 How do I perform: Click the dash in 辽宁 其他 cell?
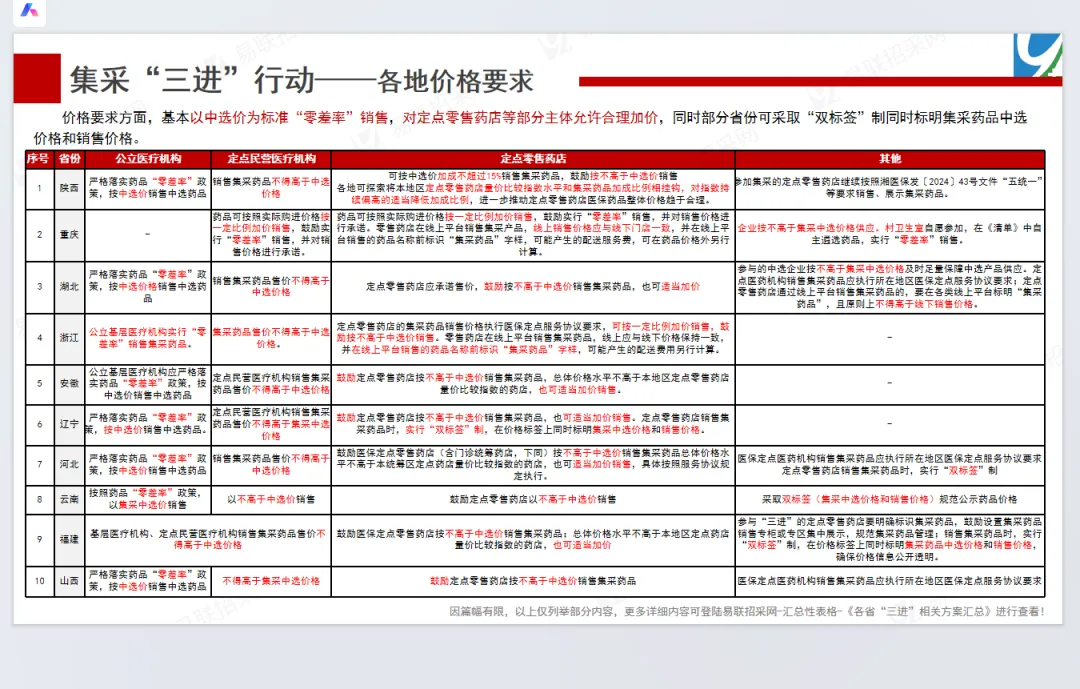(890, 424)
